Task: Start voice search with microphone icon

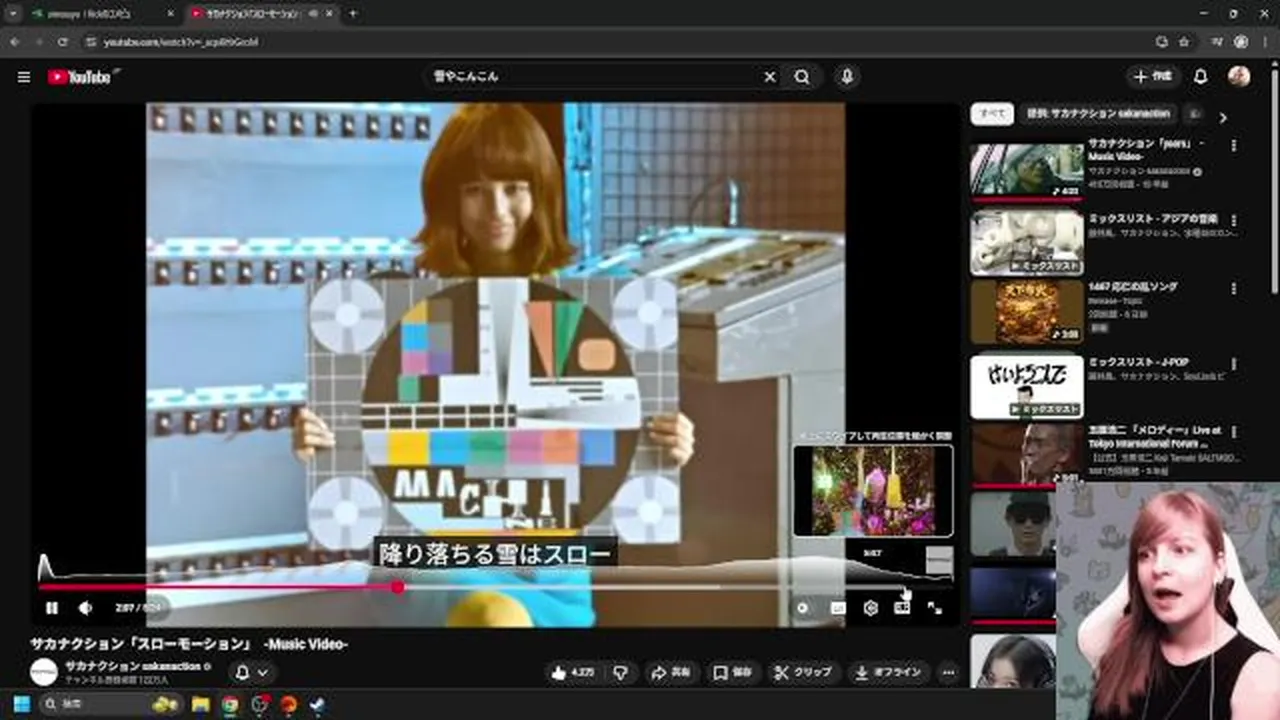Action: (x=847, y=77)
